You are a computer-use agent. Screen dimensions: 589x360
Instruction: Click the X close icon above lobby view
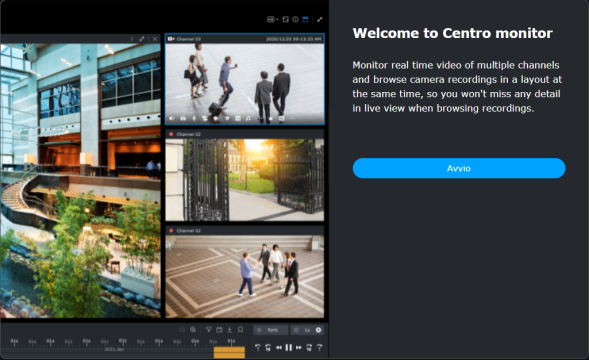coord(155,39)
